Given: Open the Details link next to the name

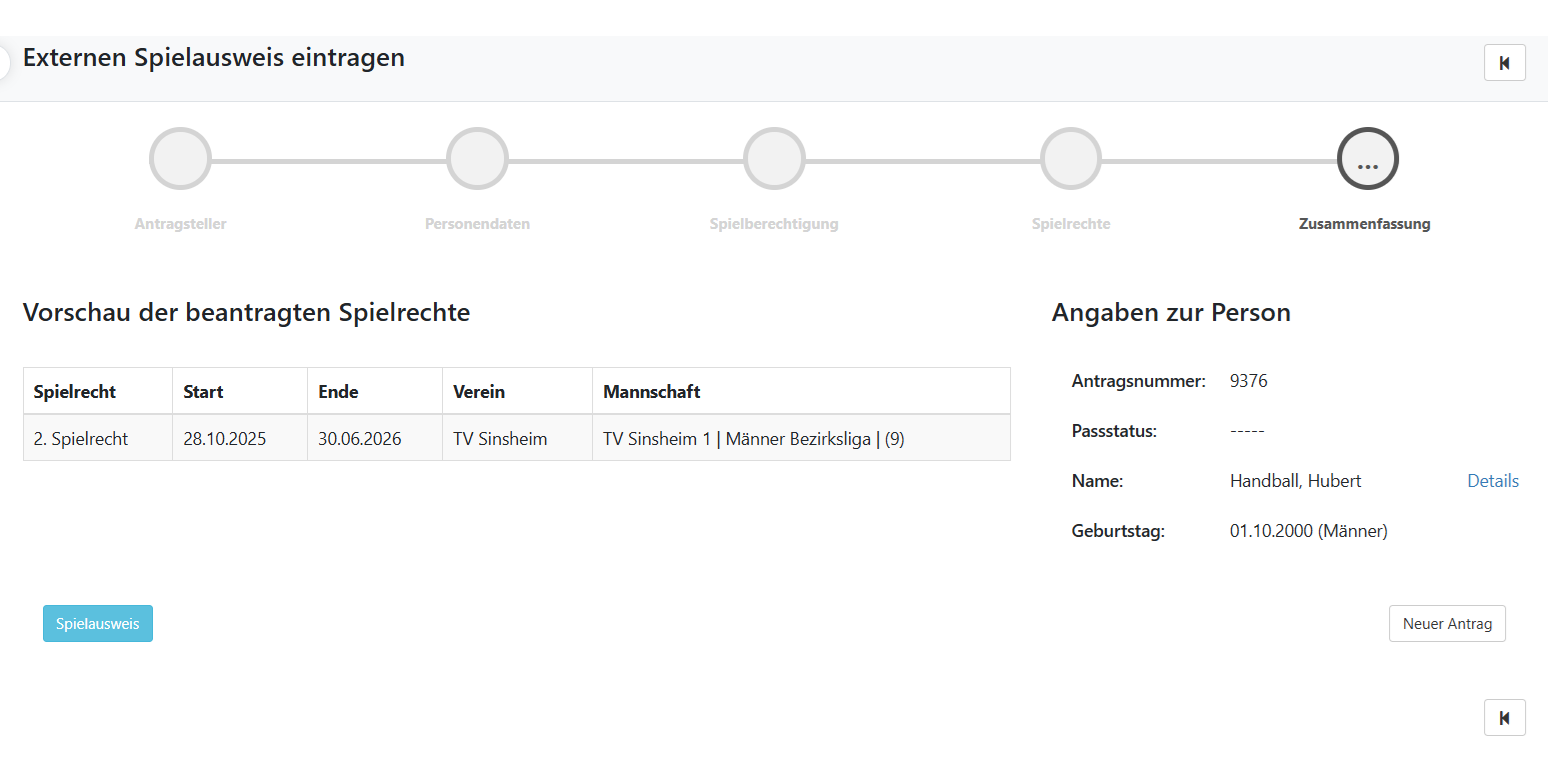Looking at the screenshot, I should tap(1492, 481).
